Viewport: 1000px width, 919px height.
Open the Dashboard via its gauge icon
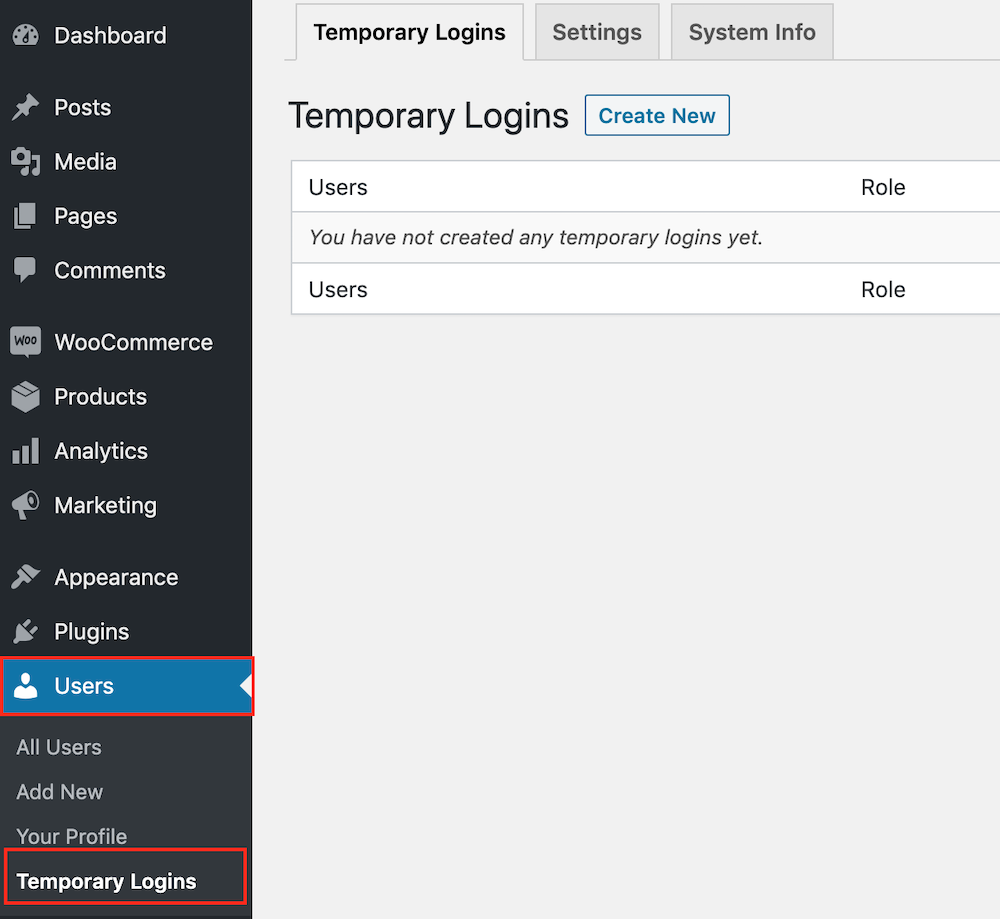pos(25,35)
